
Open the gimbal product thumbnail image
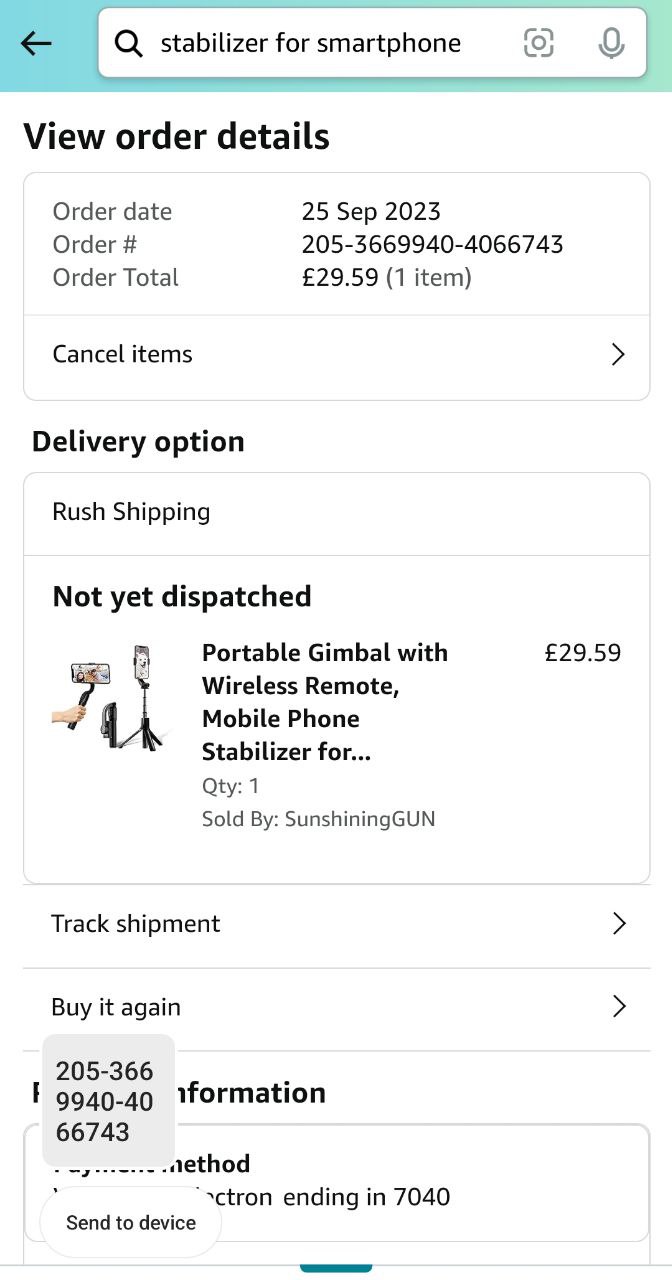point(112,699)
